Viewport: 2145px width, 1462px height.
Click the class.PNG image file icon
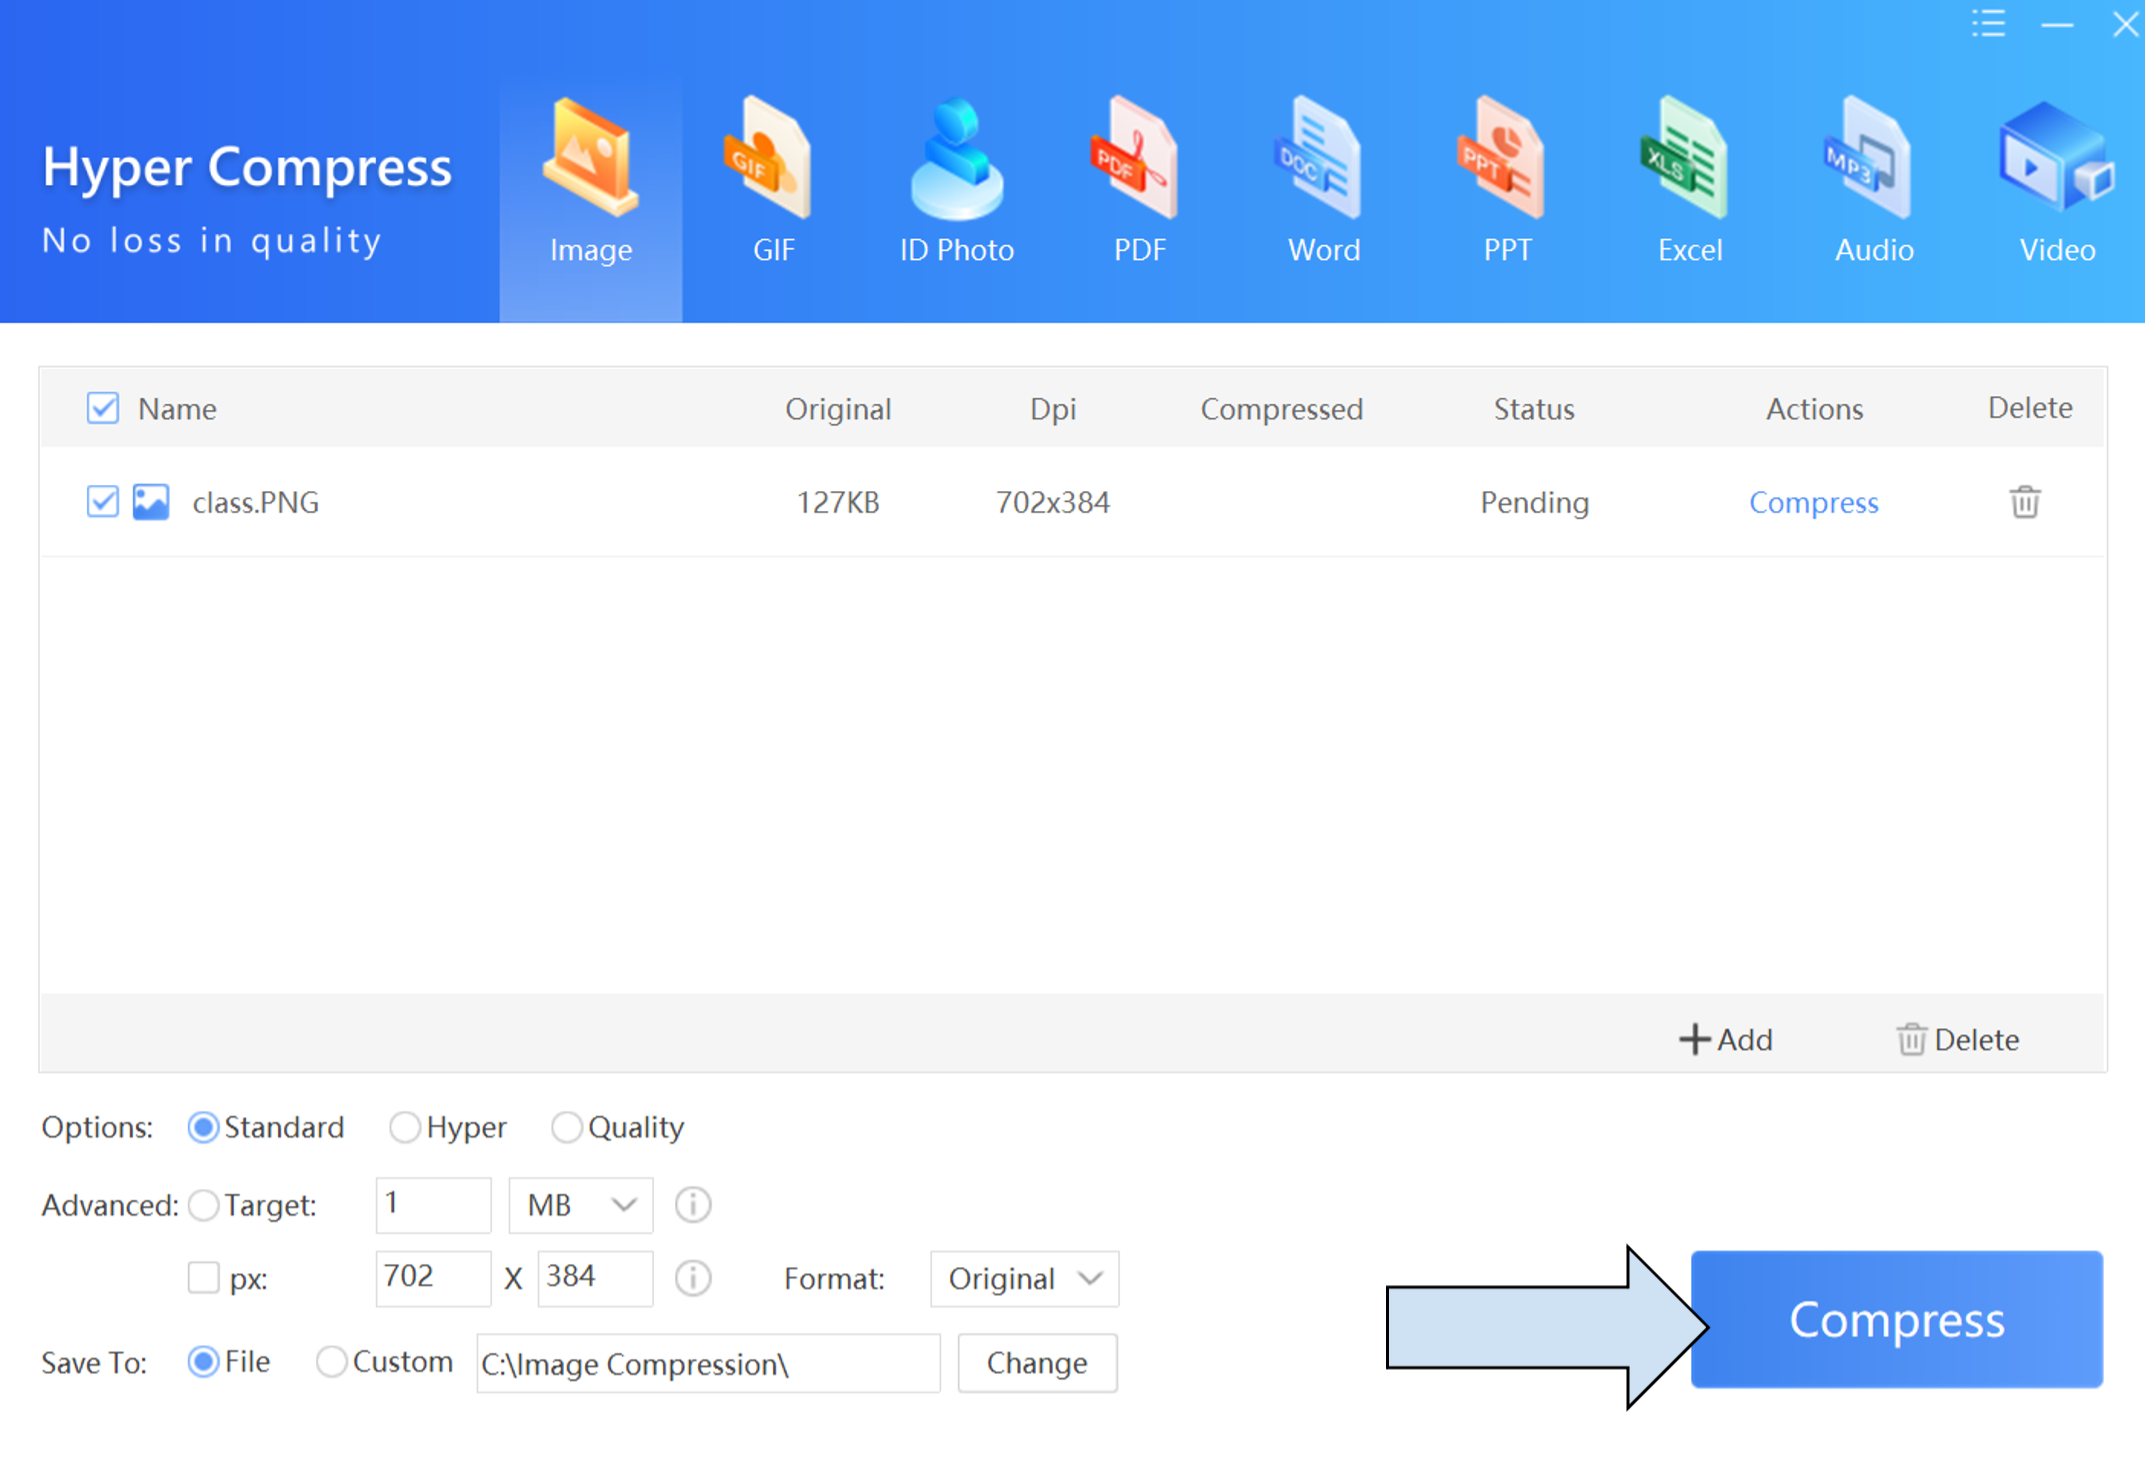(x=151, y=501)
